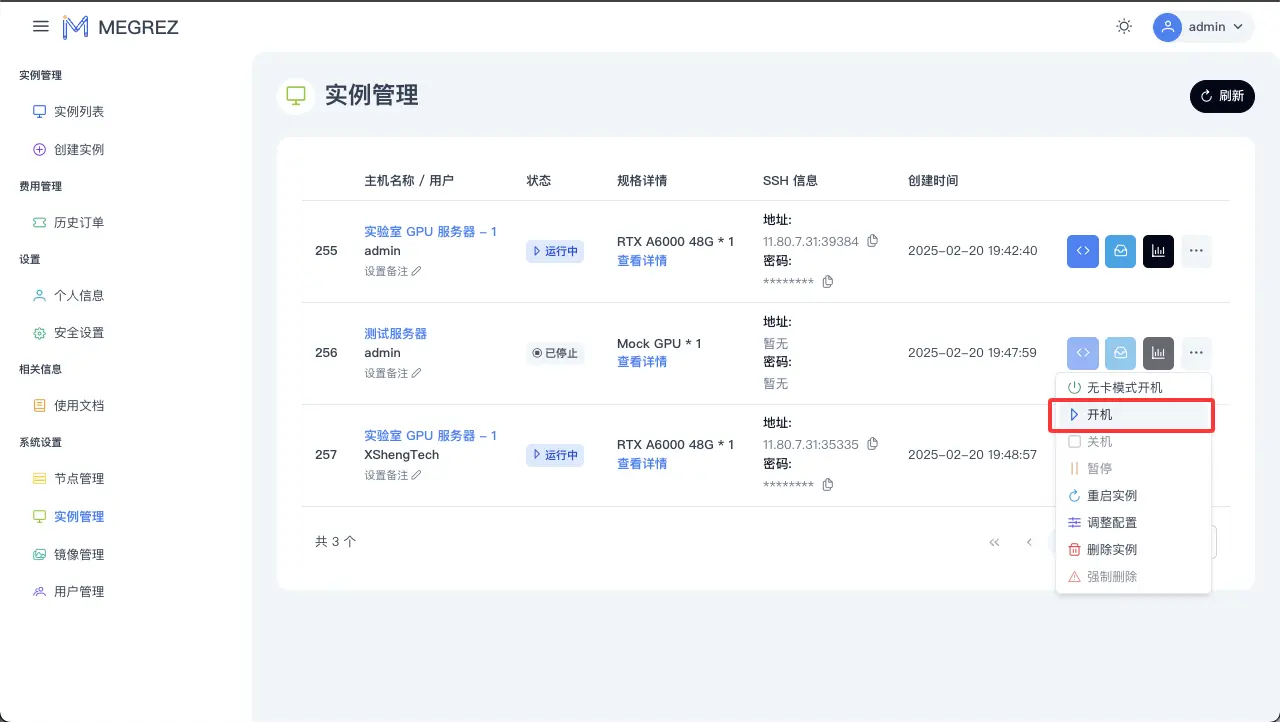Open monitoring chart icon for instance 255
The height and width of the screenshot is (722, 1280).
[1158, 251]
